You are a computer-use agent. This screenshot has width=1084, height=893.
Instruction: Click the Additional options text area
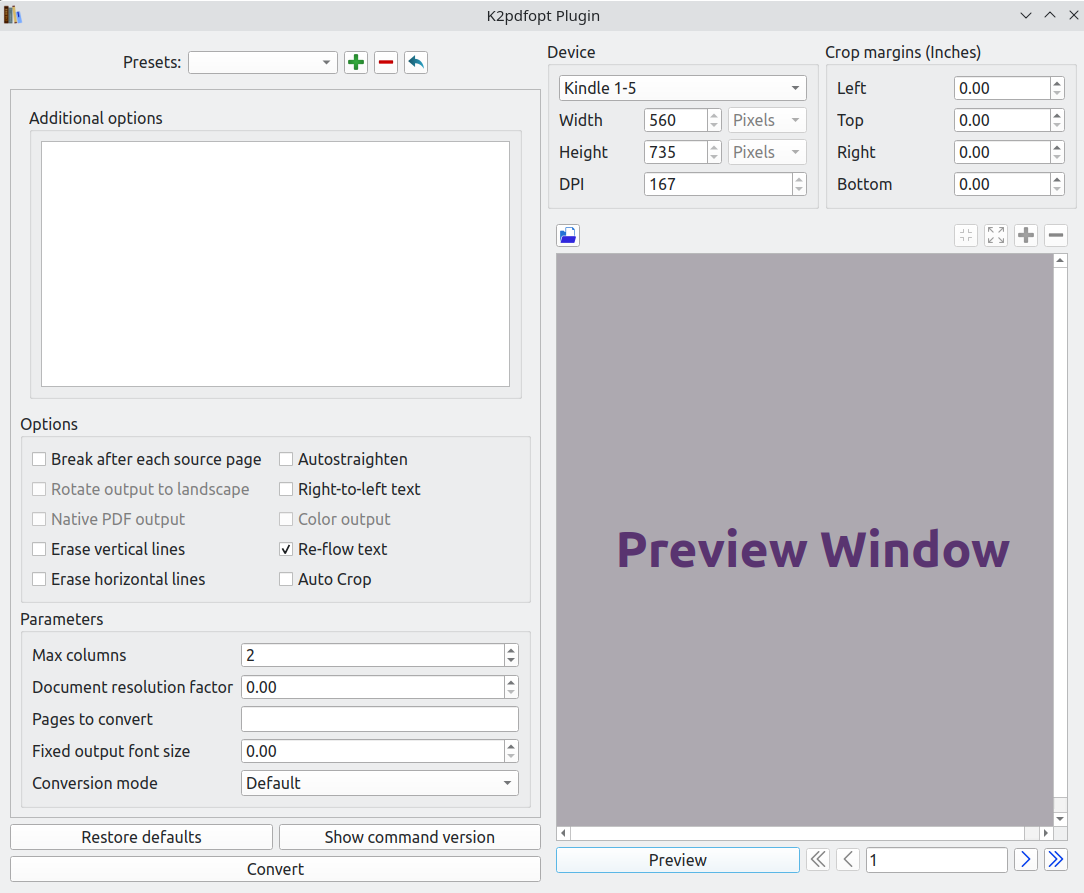click(275, 264)
